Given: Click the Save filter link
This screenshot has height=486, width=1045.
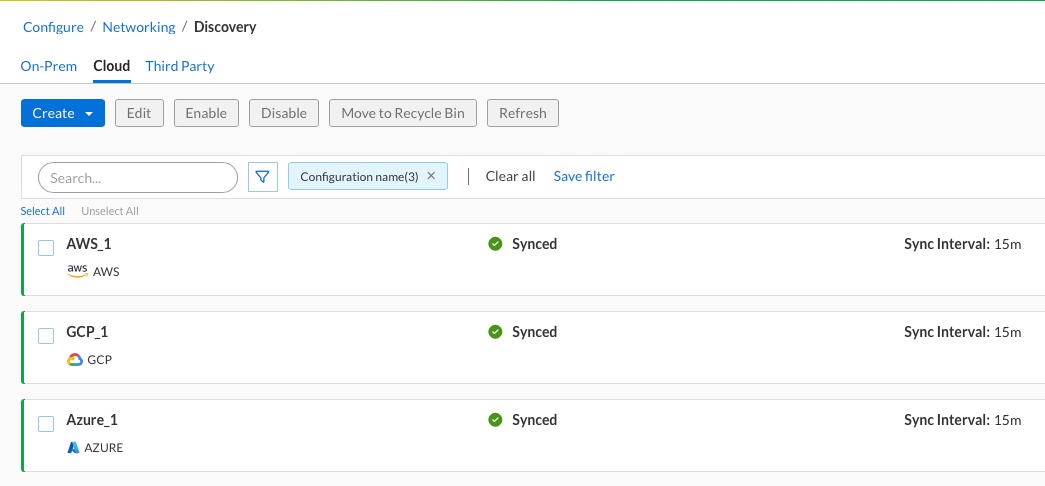Looking at the screenshot, I should coord(584,176).
